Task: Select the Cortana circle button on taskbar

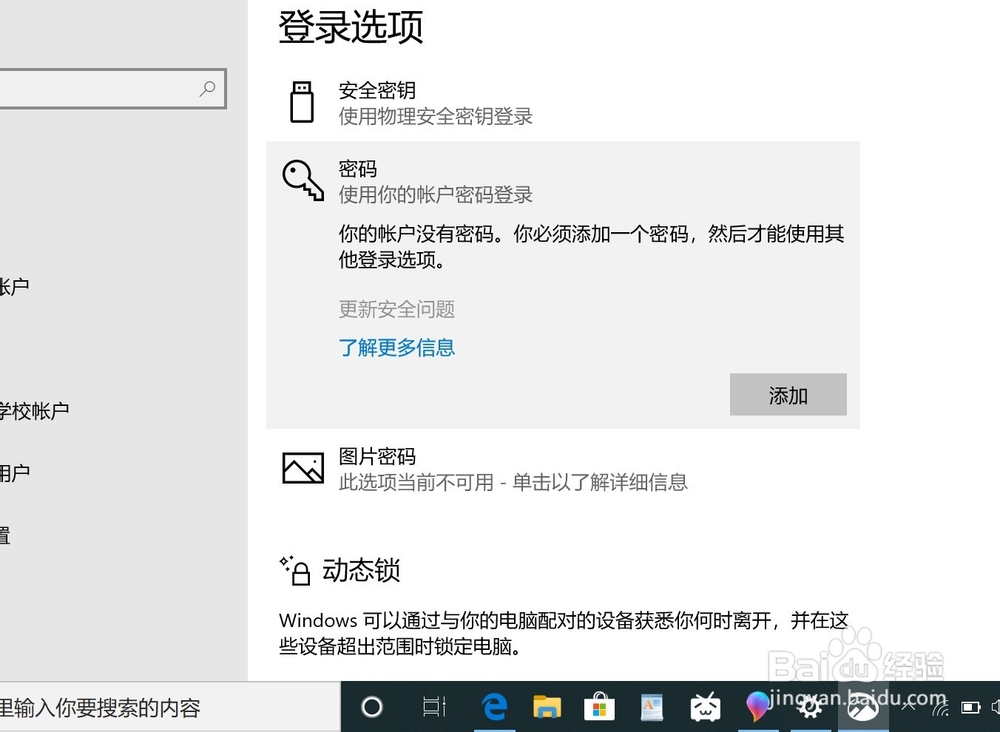Action: [371, 707]
